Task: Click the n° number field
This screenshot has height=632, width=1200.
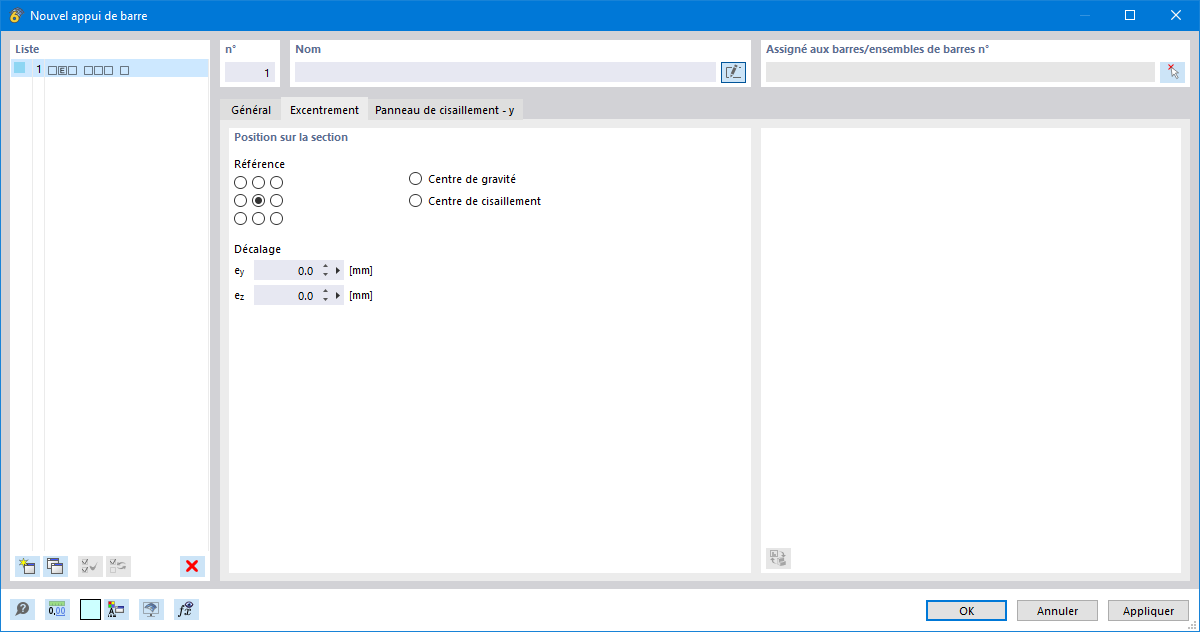Action: (250, 72)
